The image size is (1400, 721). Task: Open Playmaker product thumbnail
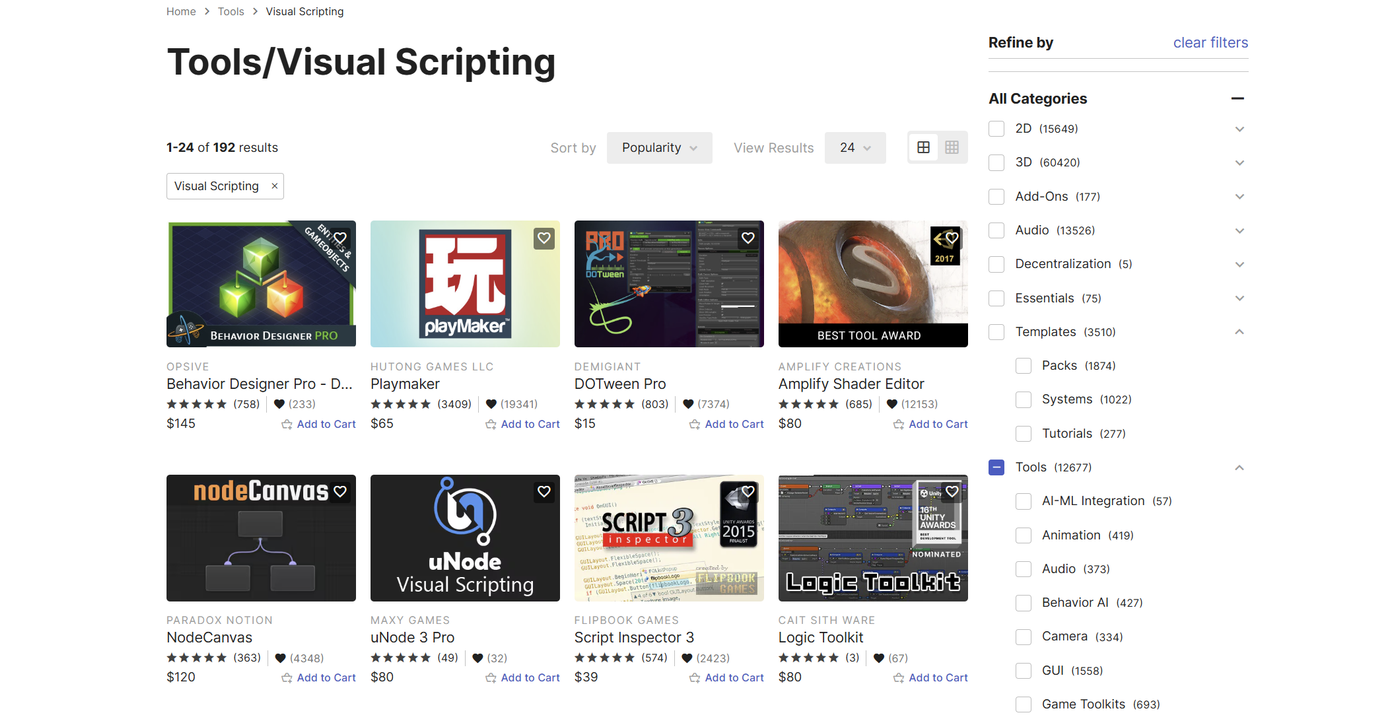coord(465,284)
